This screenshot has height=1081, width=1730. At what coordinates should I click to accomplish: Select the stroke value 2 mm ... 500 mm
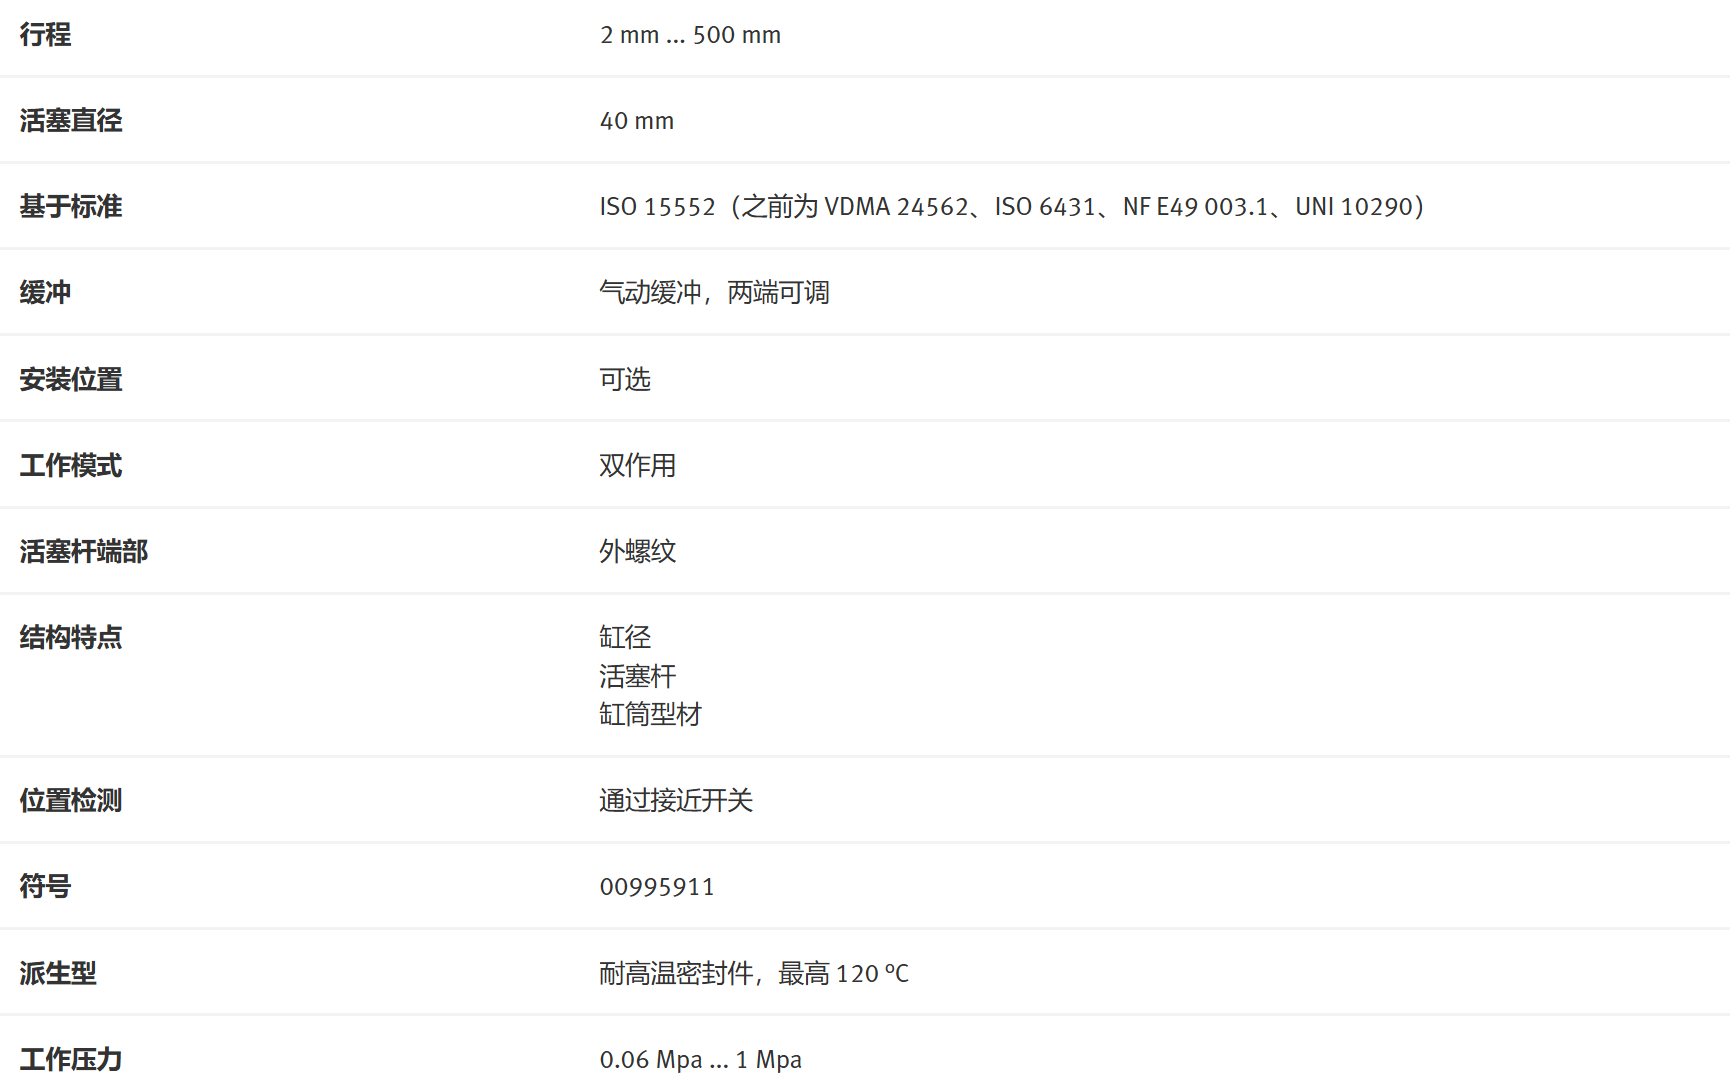pyautogui.click(x=690, y=35)
